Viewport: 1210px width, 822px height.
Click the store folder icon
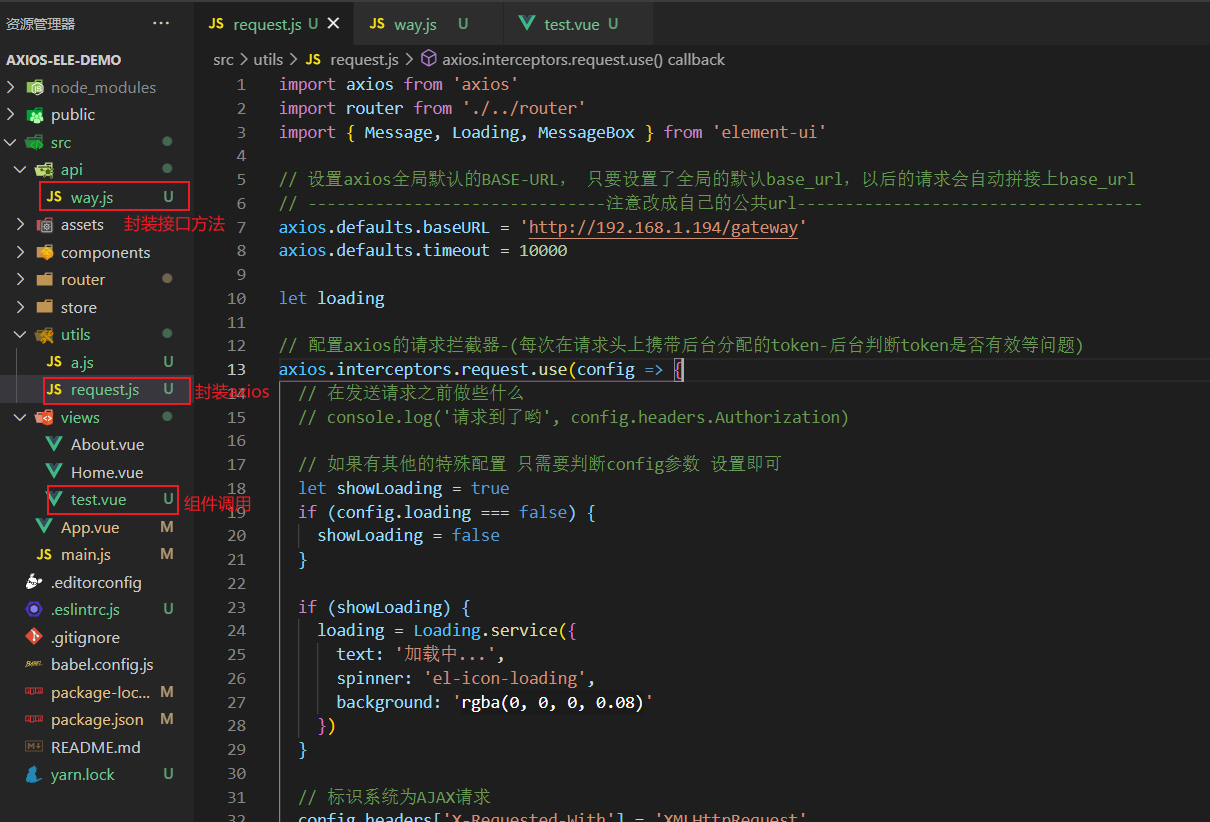[44, 308]
